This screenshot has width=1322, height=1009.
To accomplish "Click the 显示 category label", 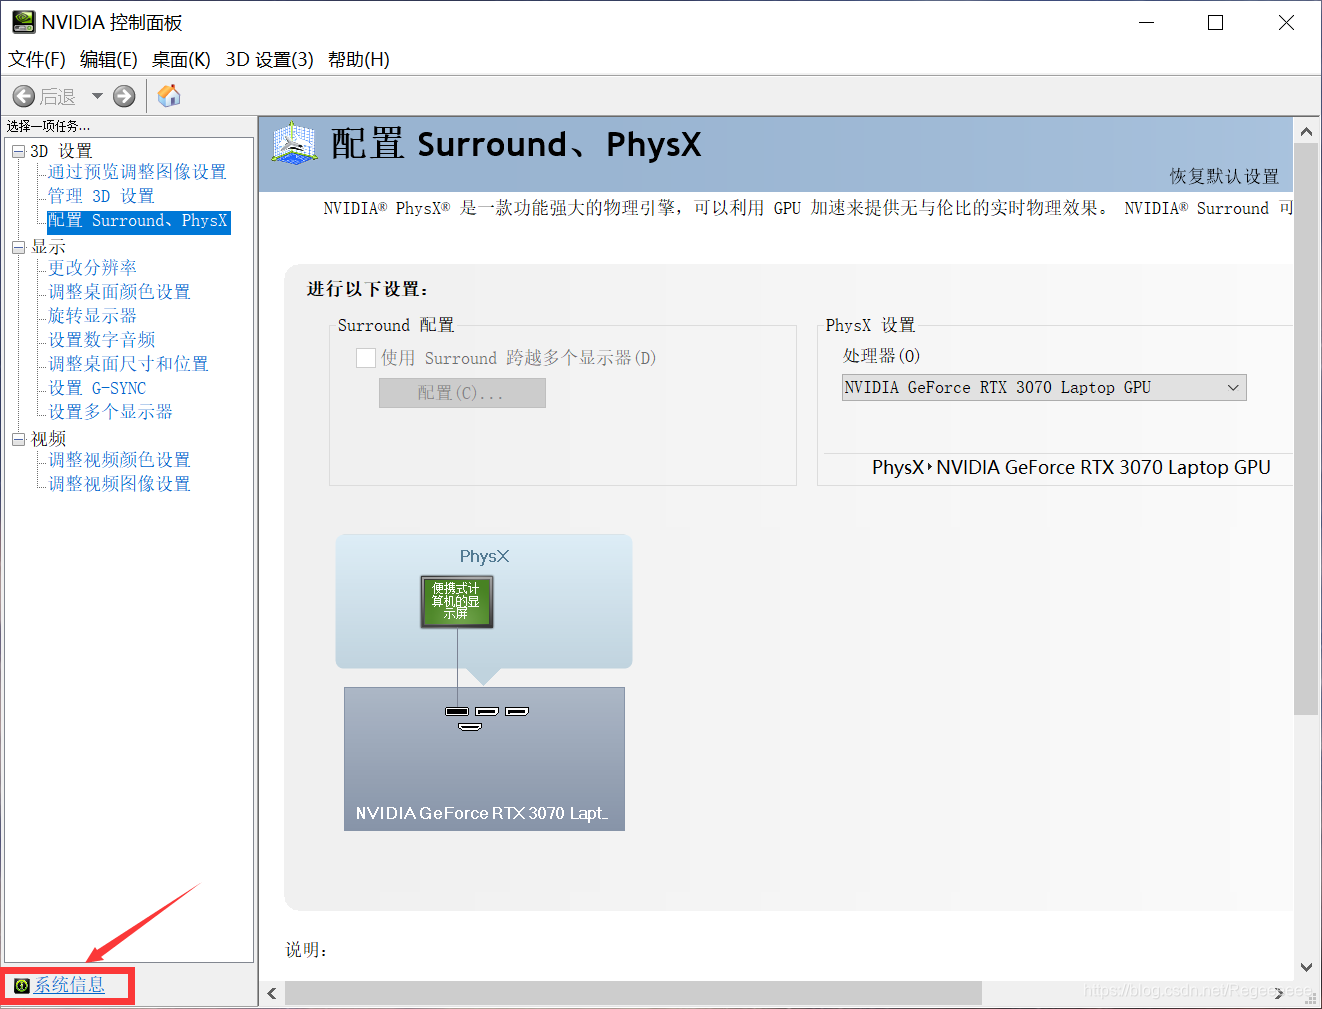I will [x=48, y=247].
